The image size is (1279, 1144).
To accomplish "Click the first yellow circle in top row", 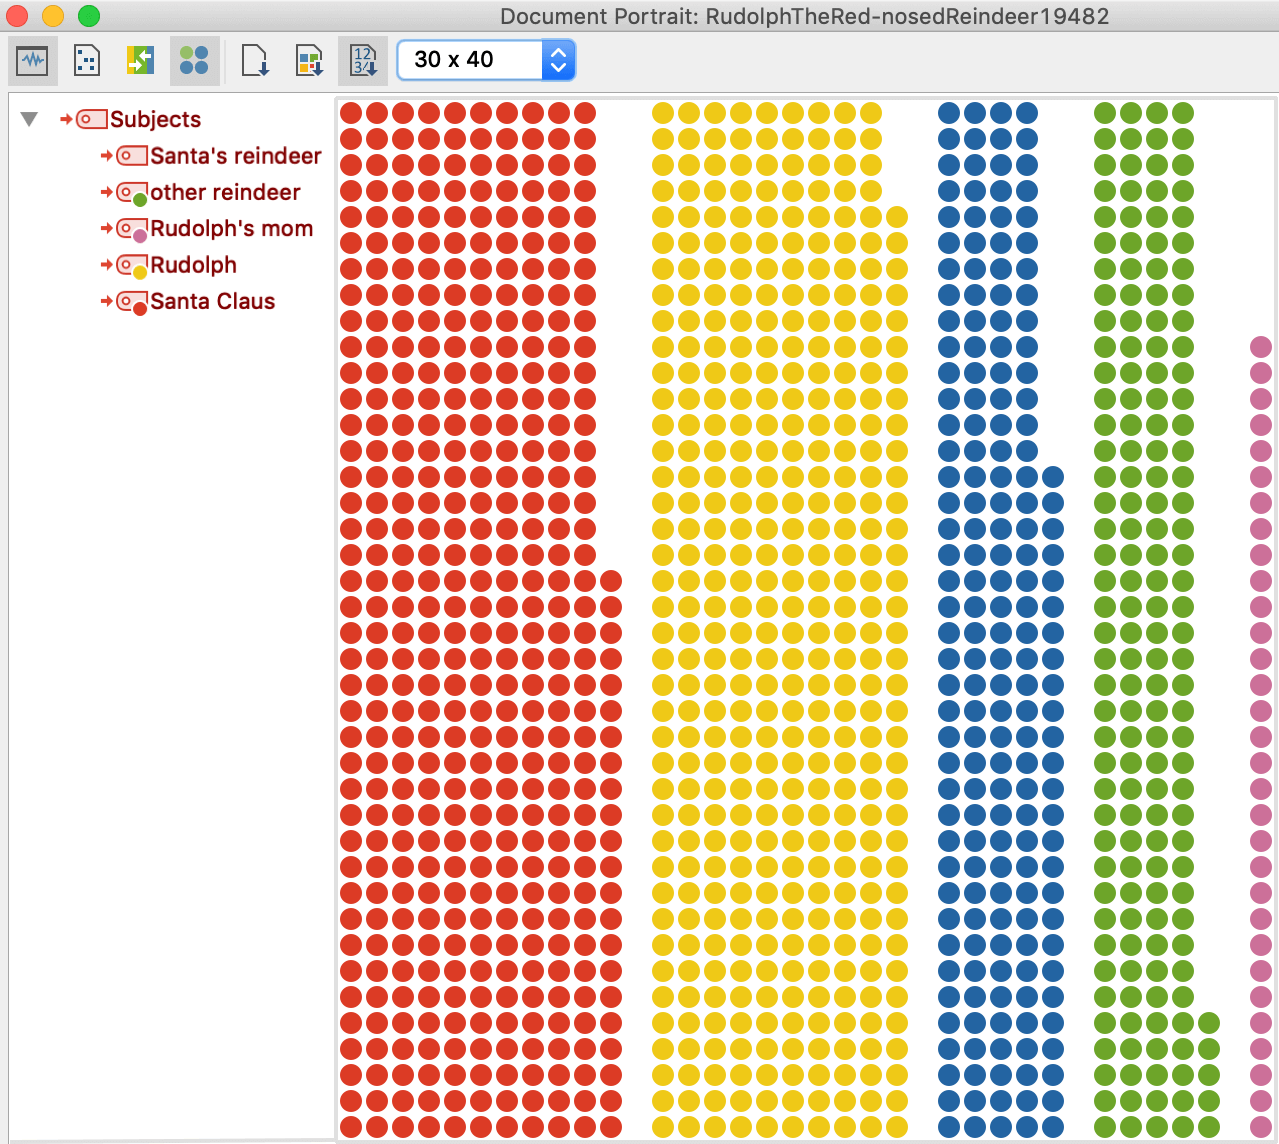I will pos(663,113).
